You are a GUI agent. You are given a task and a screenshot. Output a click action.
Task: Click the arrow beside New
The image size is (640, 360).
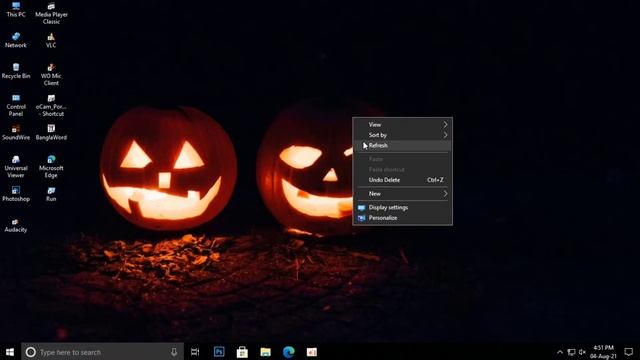pos(445,193)
